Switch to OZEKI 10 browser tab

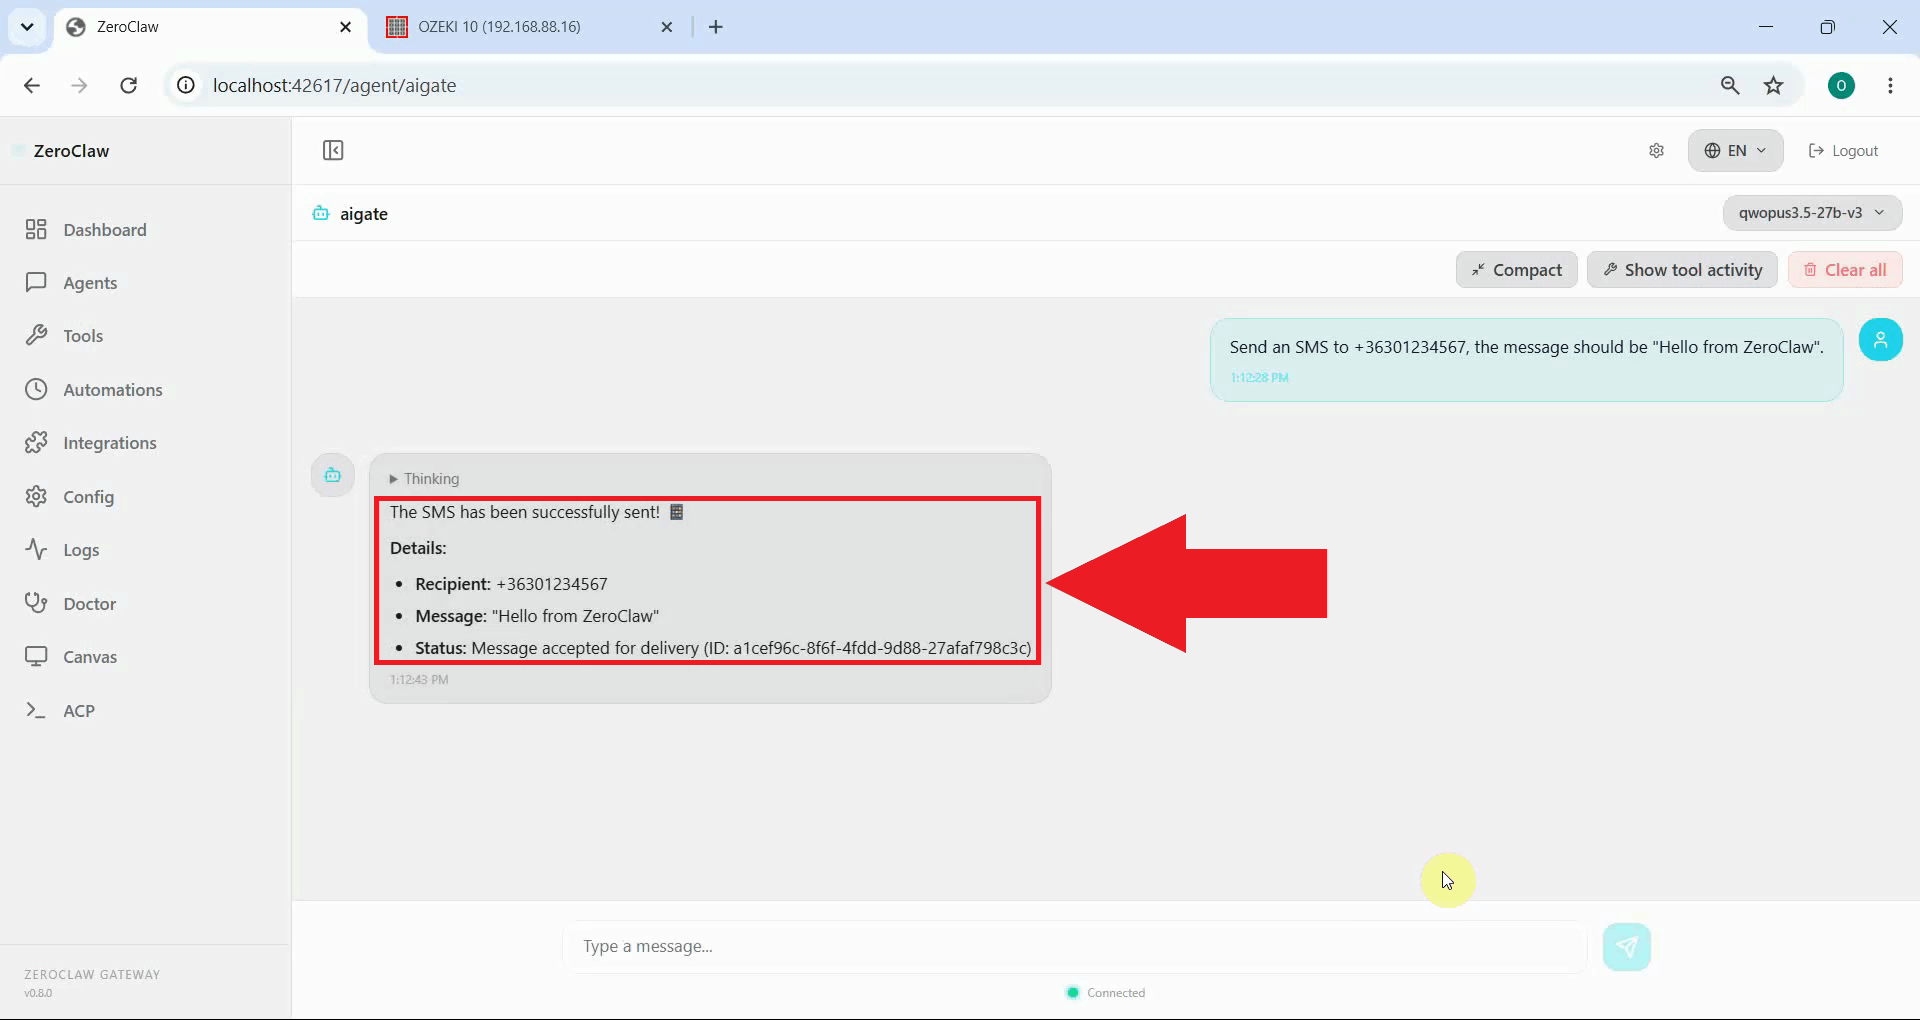pyautogui.click(x=529, y=27)
